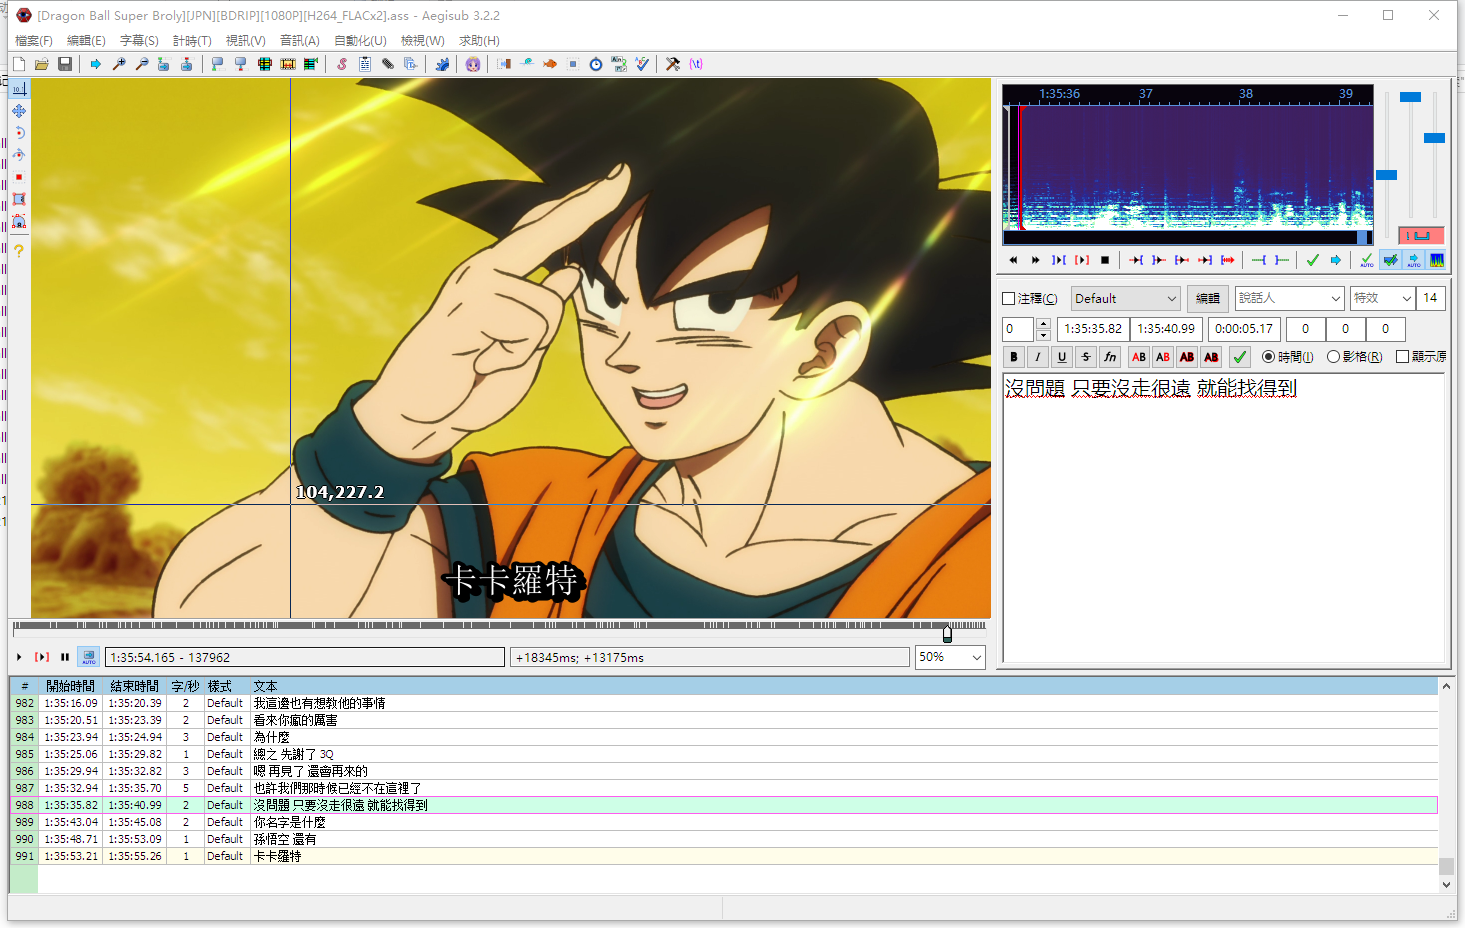Open a subtitles file with folder icon

coord(42,64)
